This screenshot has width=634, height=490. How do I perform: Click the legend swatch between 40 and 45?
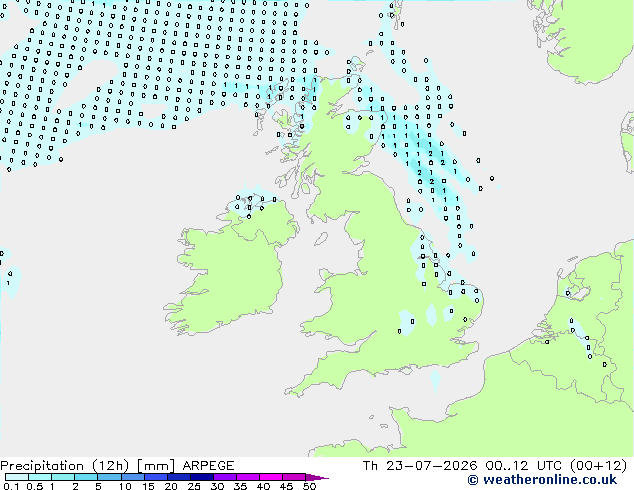[271, 477]
